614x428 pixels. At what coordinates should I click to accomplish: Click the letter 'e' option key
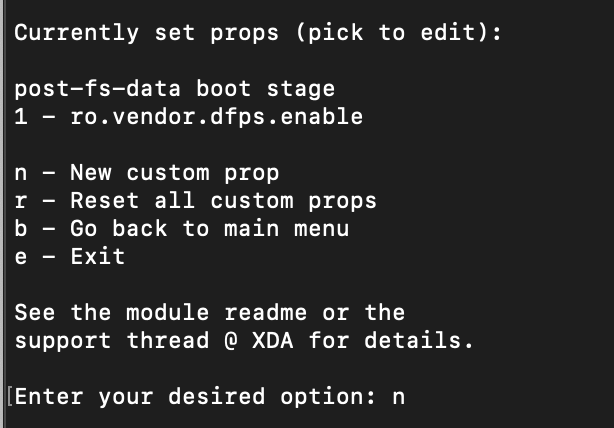point(21,257)
